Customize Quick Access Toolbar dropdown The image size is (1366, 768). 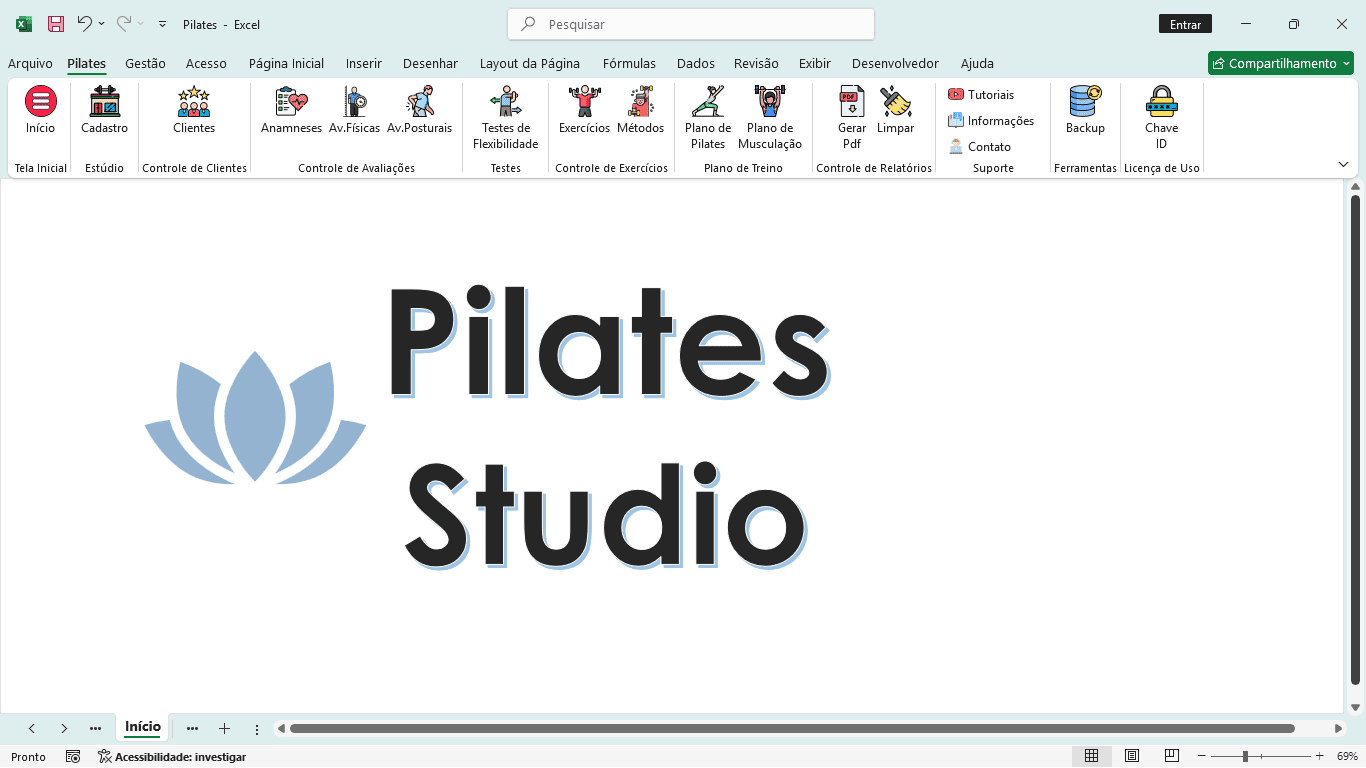162,24
